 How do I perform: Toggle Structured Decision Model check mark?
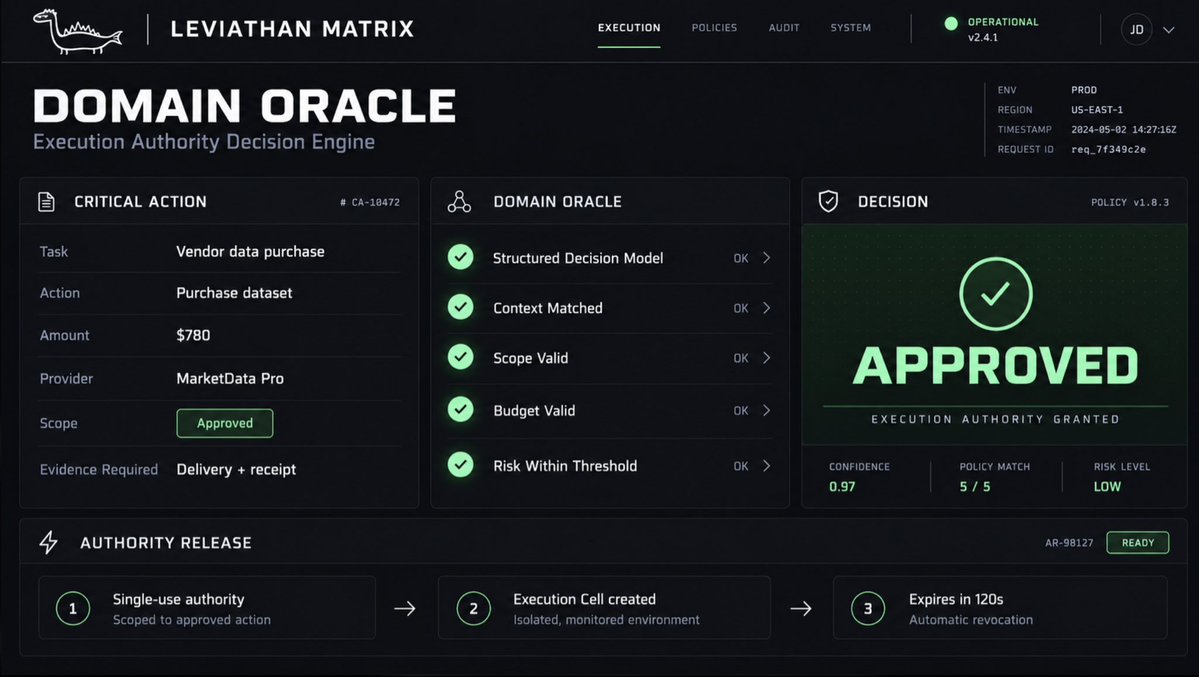(x=460, y=257)
